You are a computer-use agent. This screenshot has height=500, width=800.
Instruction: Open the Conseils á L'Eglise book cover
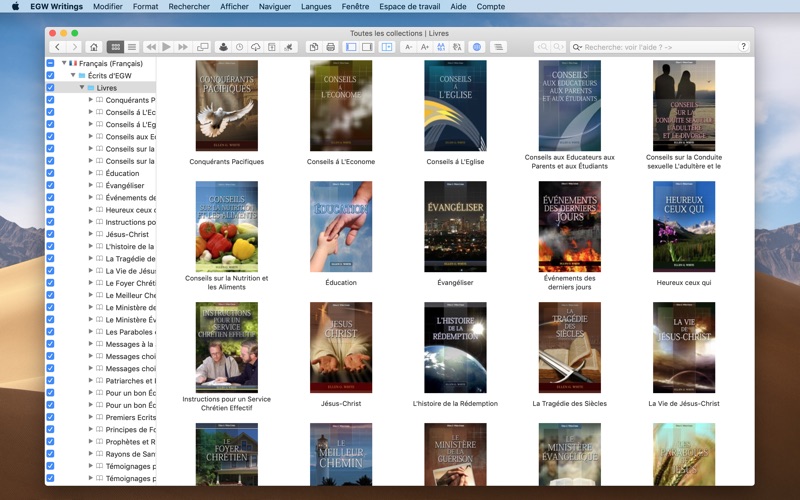pyautogui.click(x=455, y=106)
